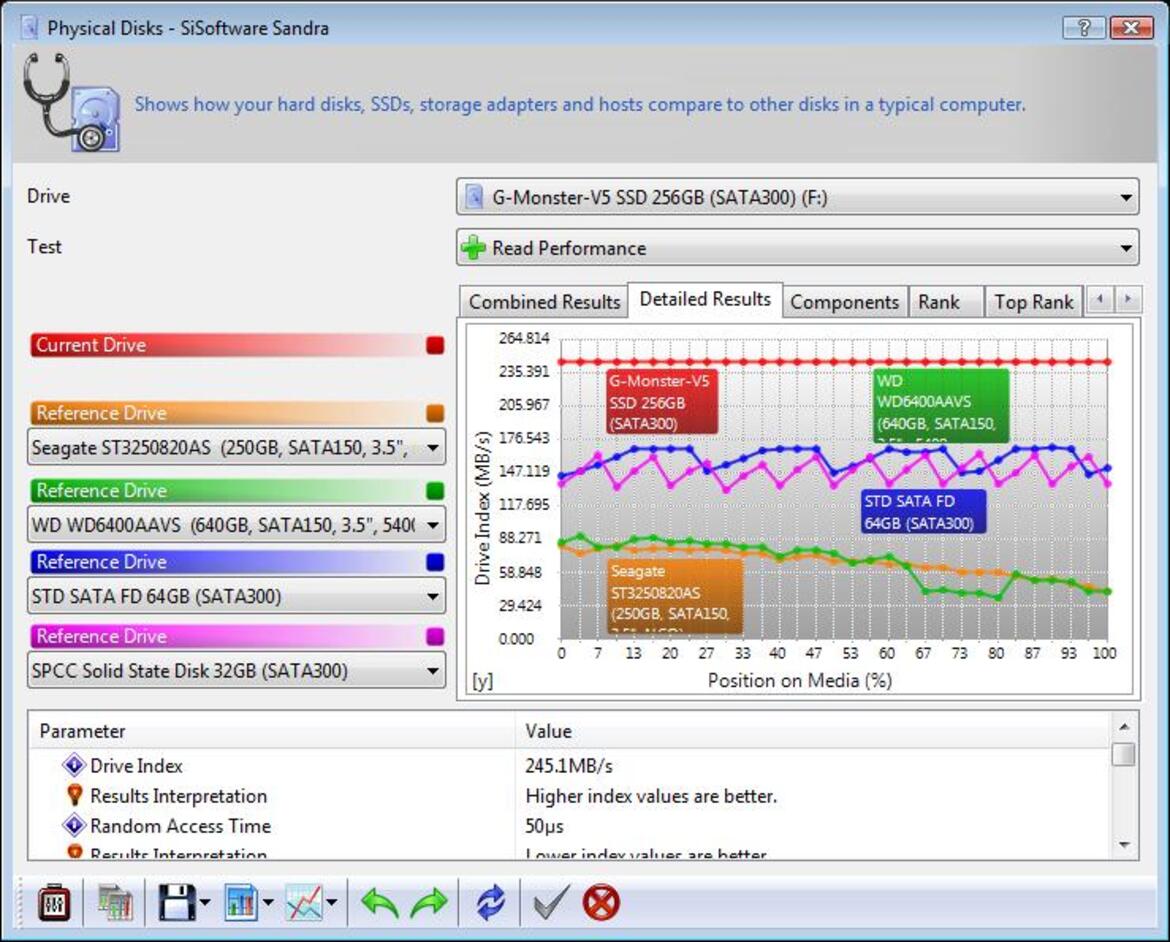Click the drive icon next to G-Monster-V5
Image resolution: width=1170 pixels, height=942 pixels.
click(474, 197)
